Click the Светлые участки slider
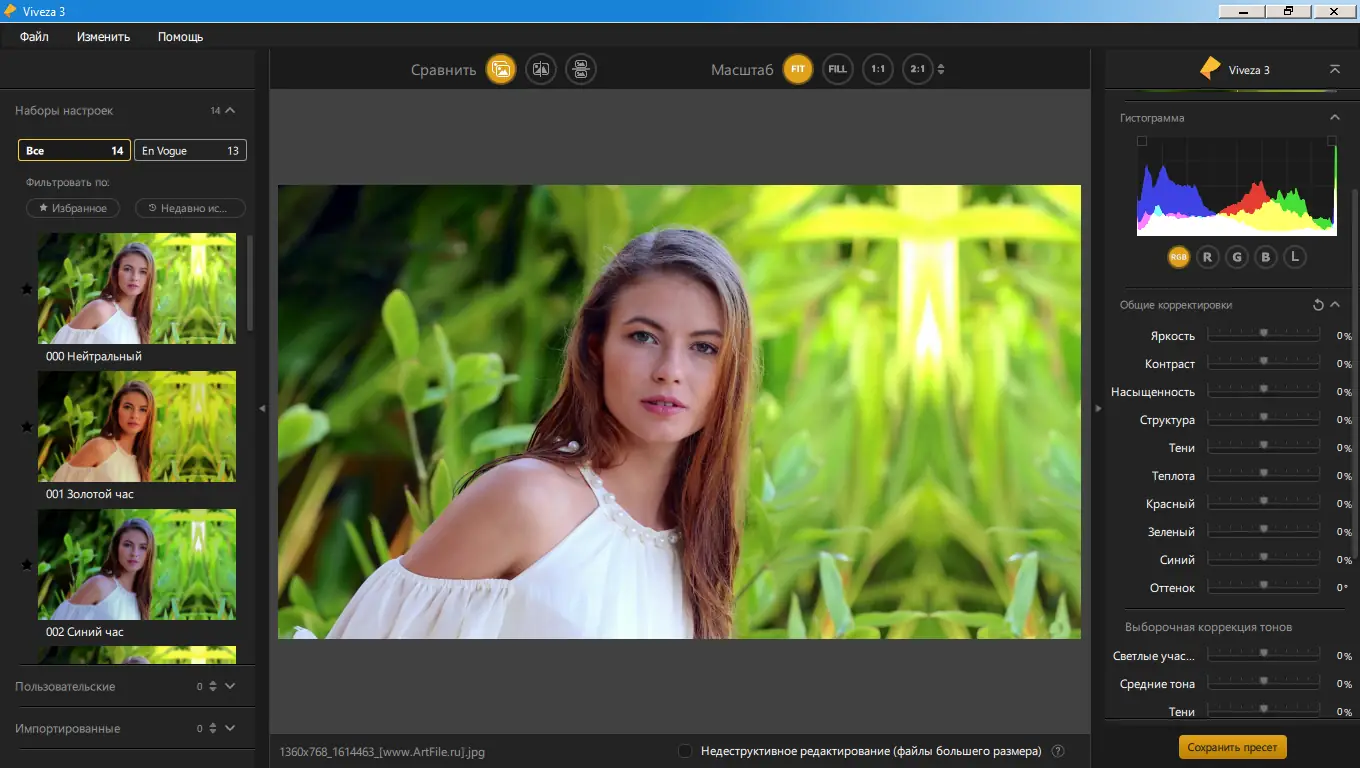This screenshot has height=768, width=1360. [x=1264, y=655]
